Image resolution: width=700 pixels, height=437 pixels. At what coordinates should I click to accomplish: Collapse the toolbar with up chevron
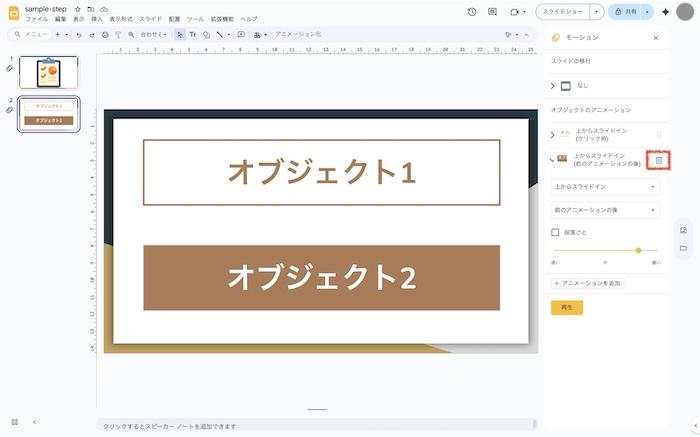tap(526, 34)
